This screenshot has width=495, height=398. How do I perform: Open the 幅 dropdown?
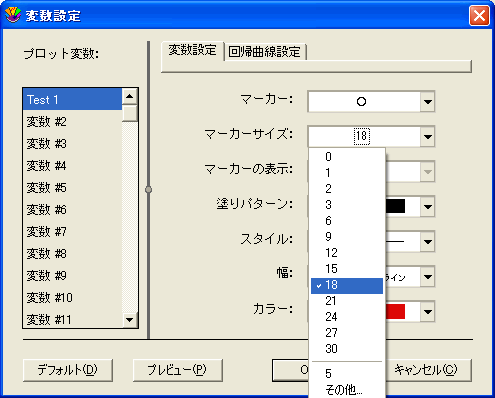pos(427,277)
